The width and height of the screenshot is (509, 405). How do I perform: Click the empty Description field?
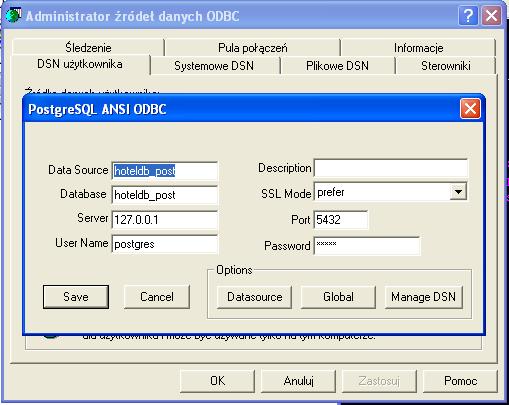click(391, 168)
